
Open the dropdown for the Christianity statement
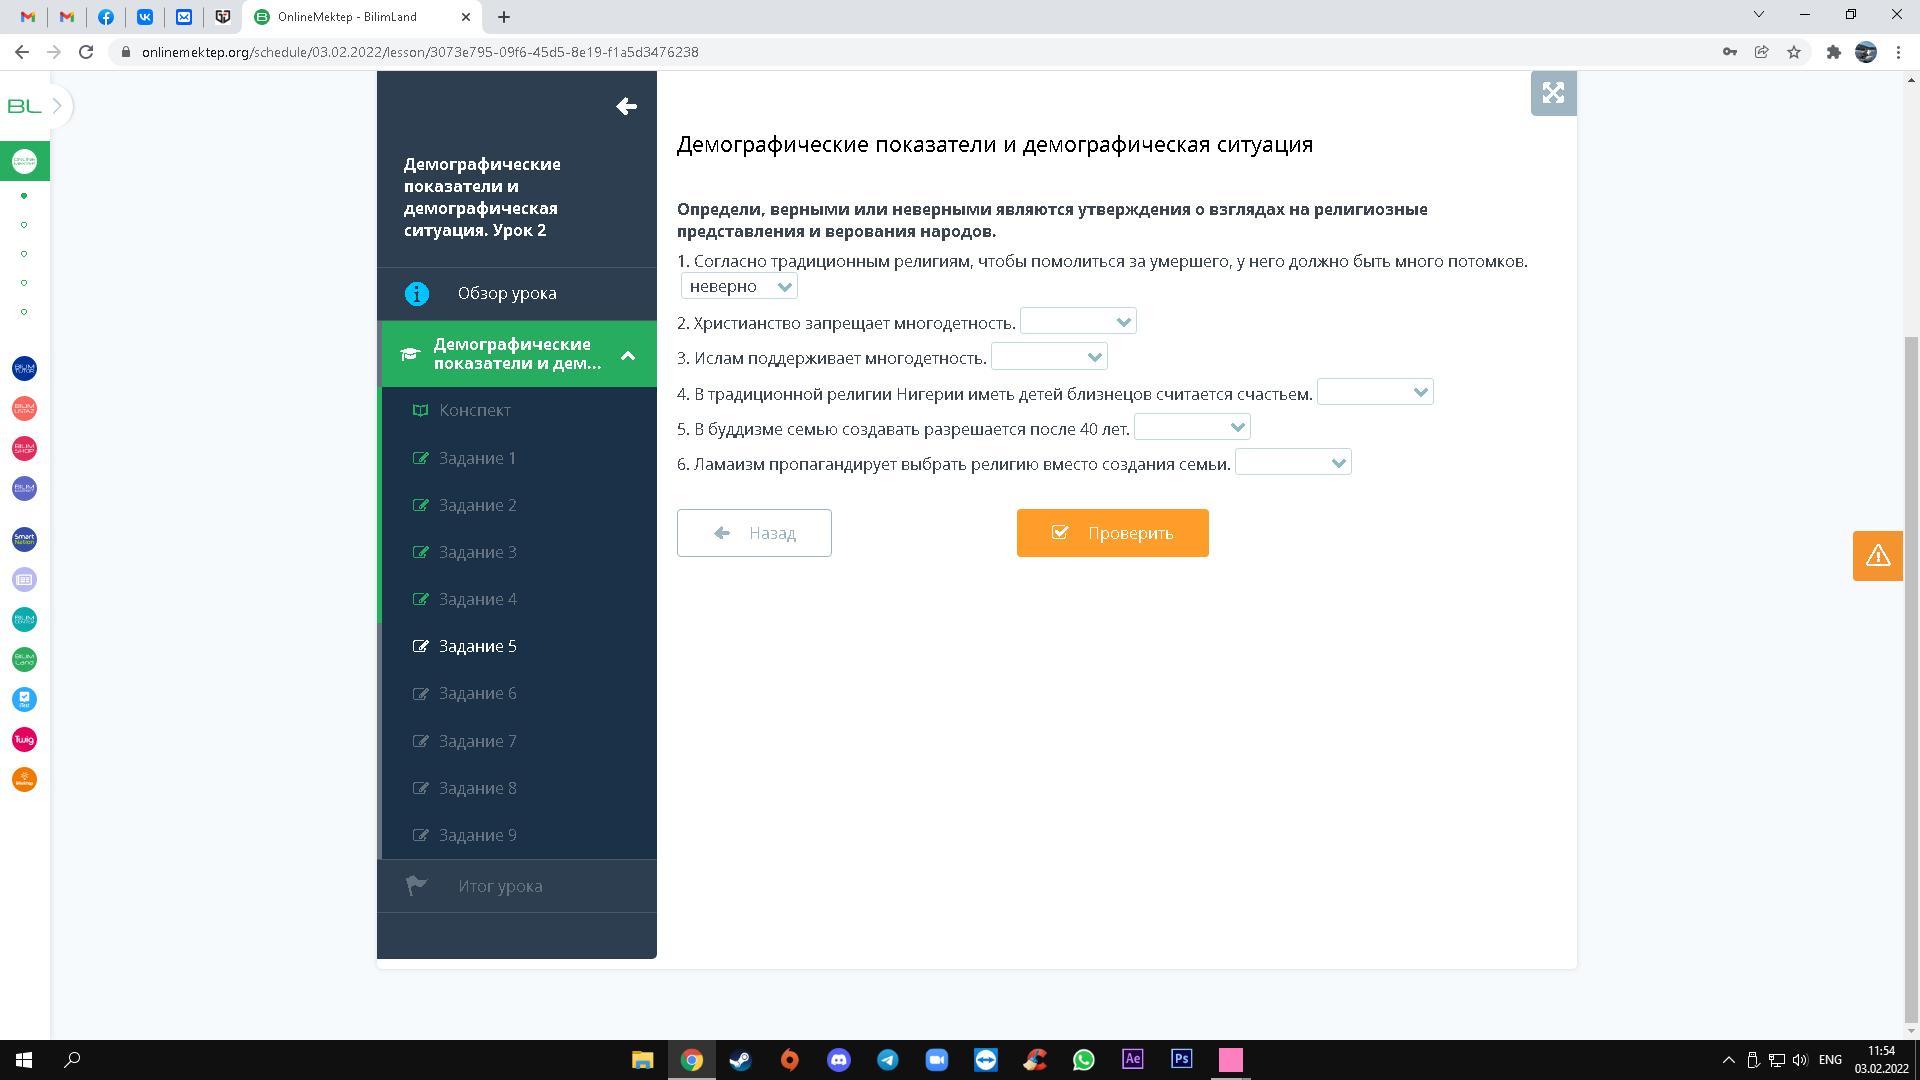[x=1078, y=322]
